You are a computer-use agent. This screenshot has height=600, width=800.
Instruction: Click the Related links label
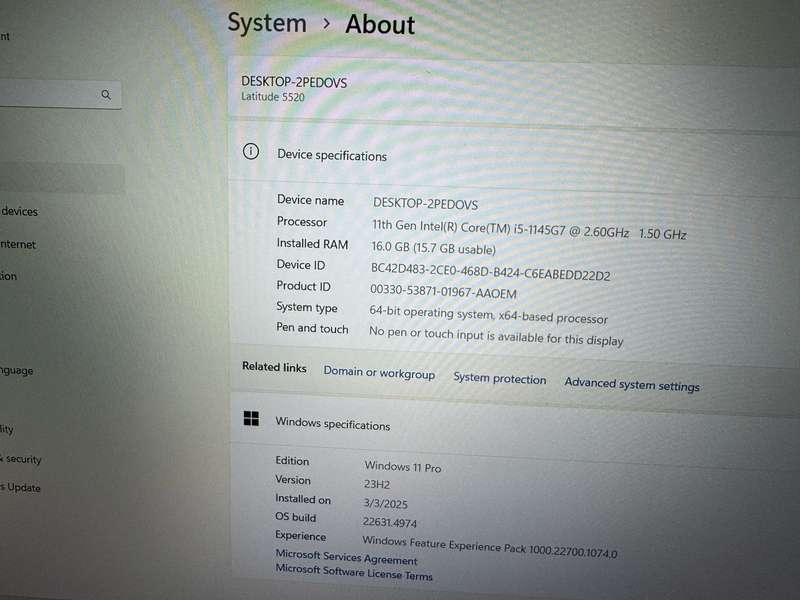point(274,367)
